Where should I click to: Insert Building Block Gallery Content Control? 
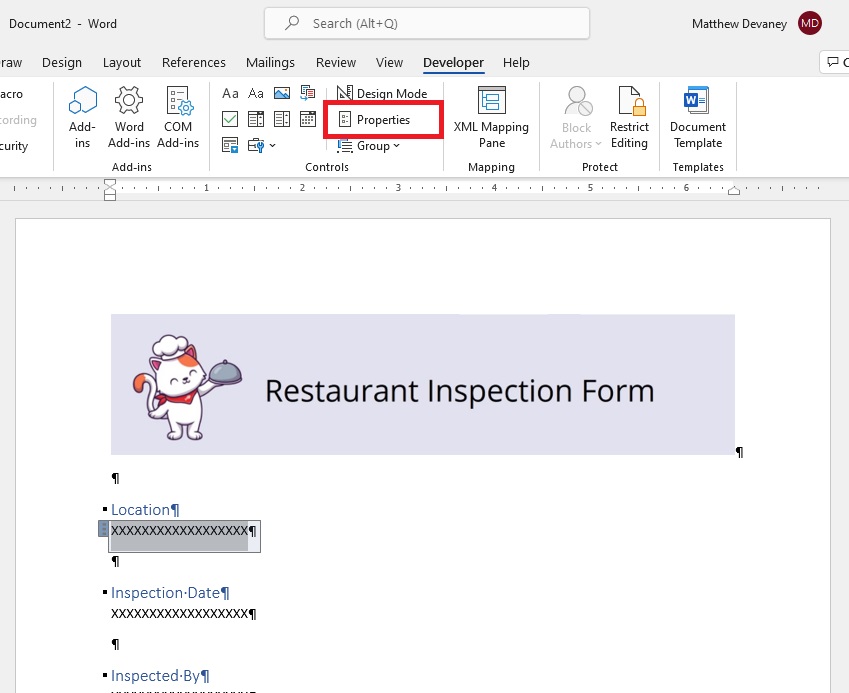[308, 93]
